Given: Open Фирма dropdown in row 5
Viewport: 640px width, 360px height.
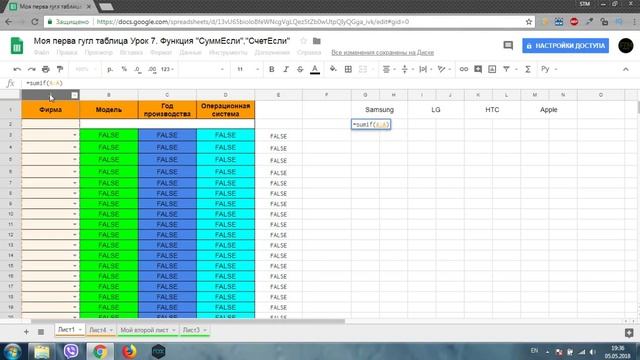Looking at the screenshot, I should click(x=75, y=160).
